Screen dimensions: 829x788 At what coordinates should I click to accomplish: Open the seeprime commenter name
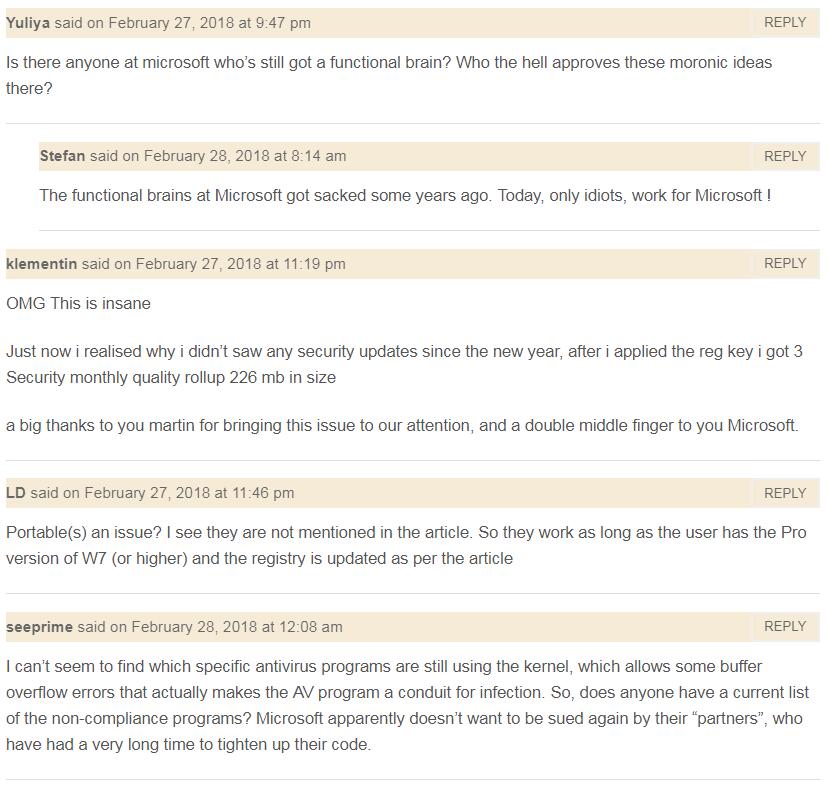(x=39, y=627)
